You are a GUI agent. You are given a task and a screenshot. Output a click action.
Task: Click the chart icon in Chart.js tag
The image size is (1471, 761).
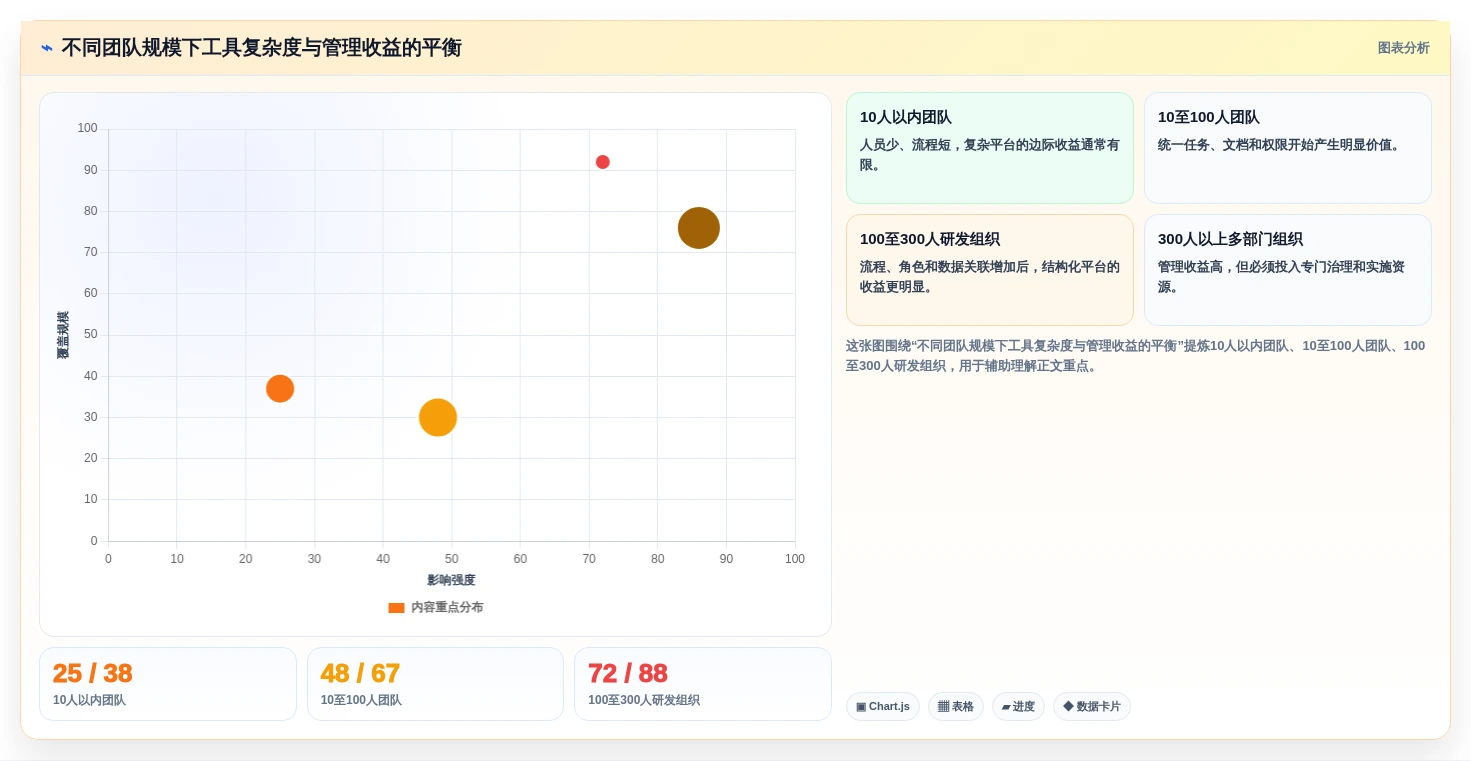point(861,707)
